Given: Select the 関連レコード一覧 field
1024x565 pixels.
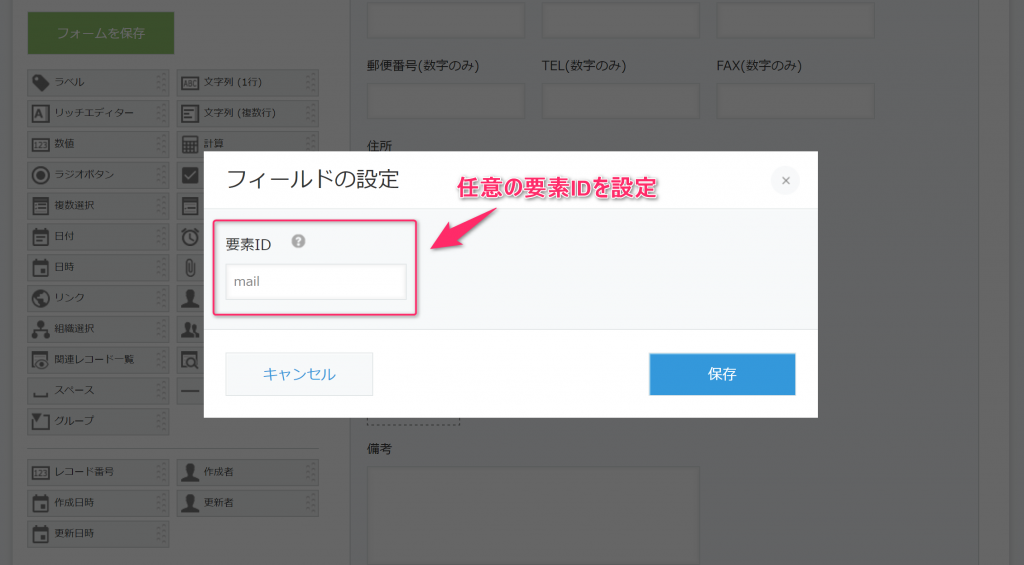Looking at the screenshot, I should pos(98,359).
